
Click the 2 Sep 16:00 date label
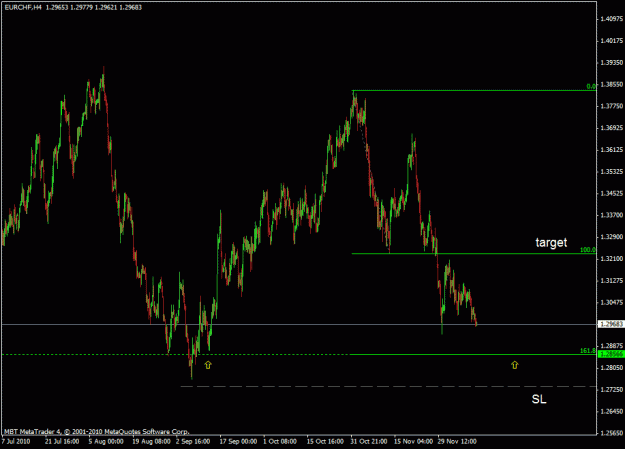coord(193,441)
